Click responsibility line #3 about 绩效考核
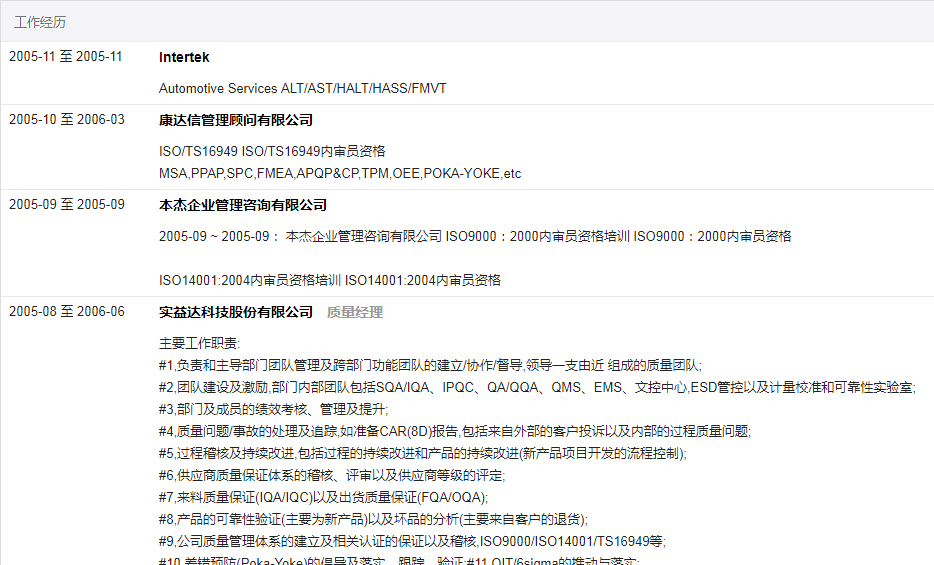This screenshot has width=934, height=565. [274, 410]
